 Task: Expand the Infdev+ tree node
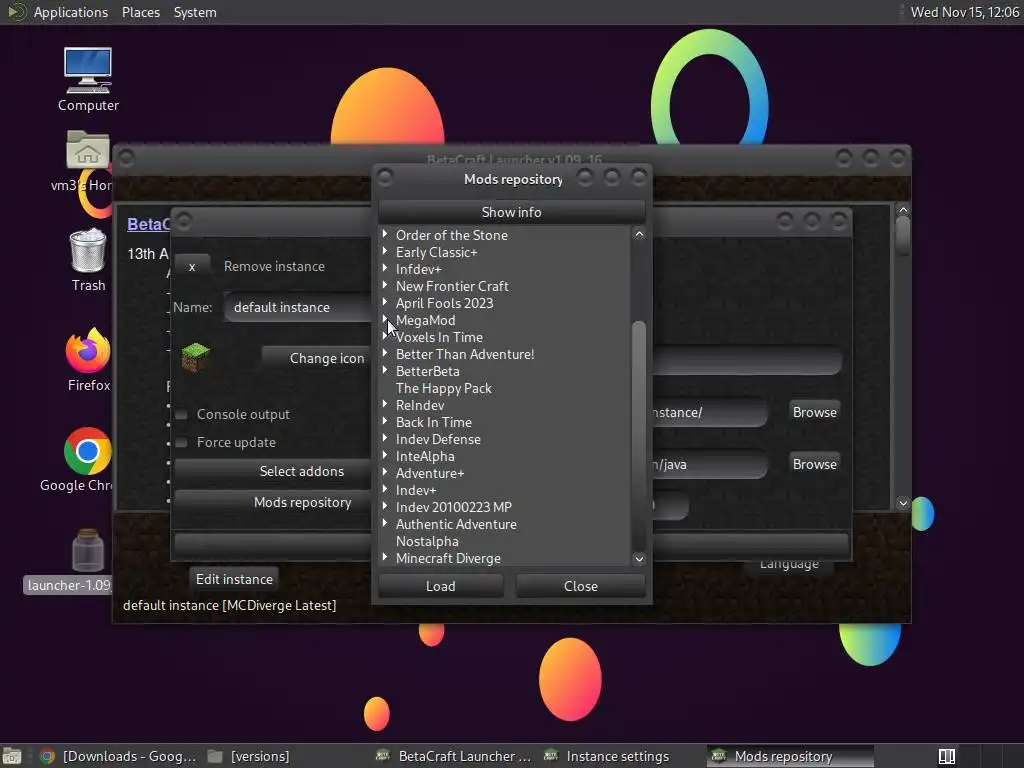pos(385,268)
